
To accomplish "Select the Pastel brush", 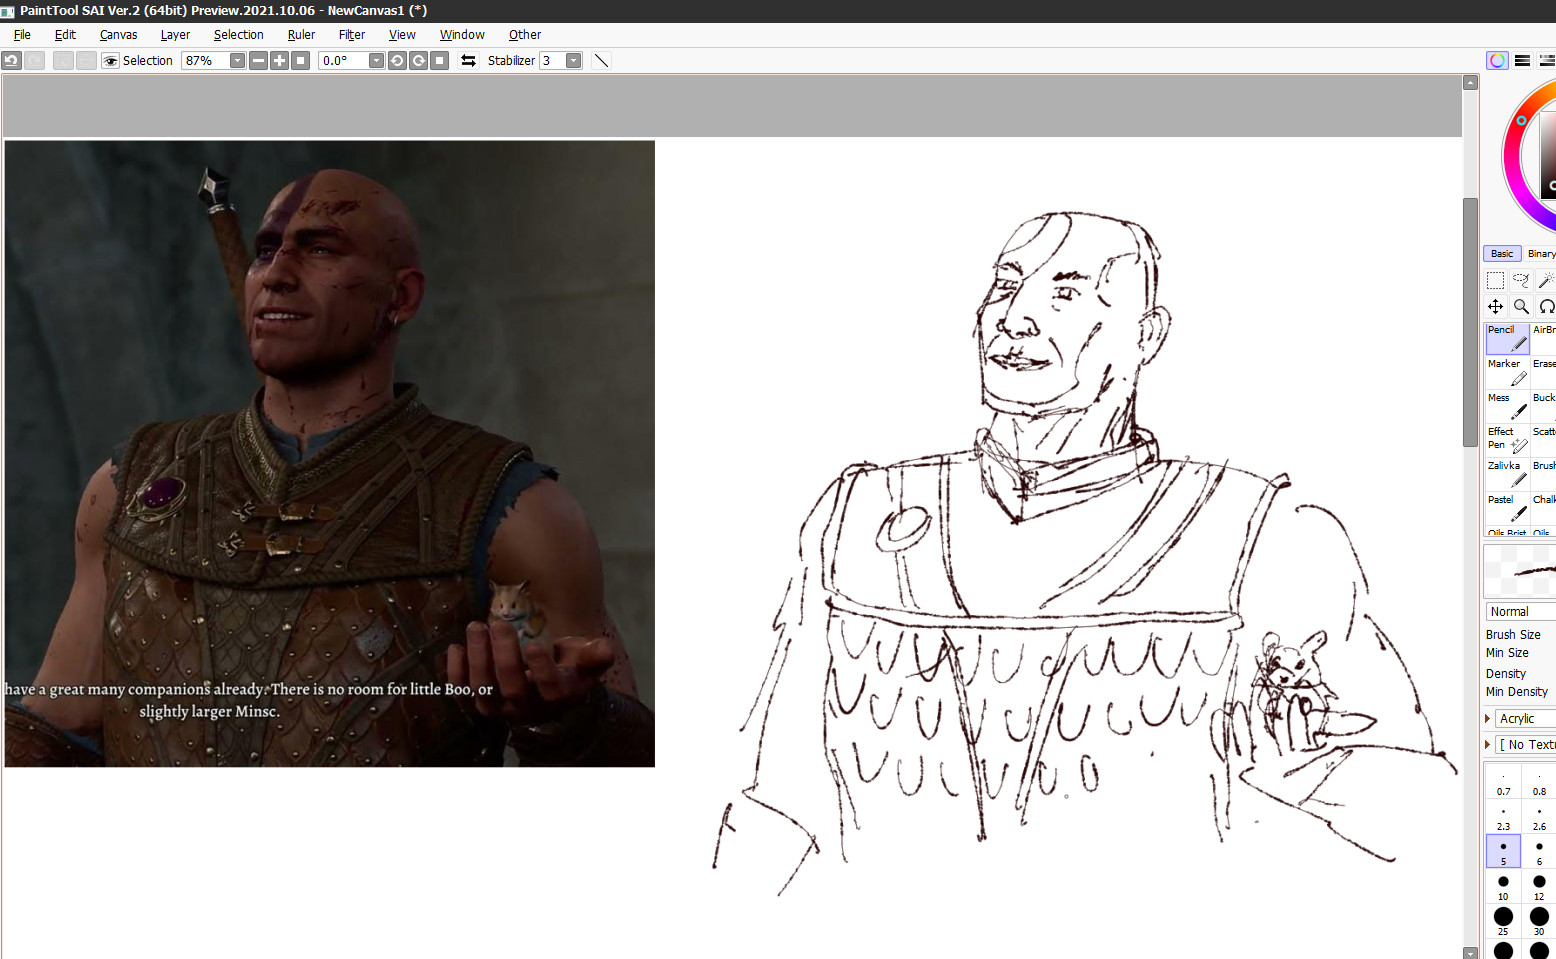I will point(1507,509).
